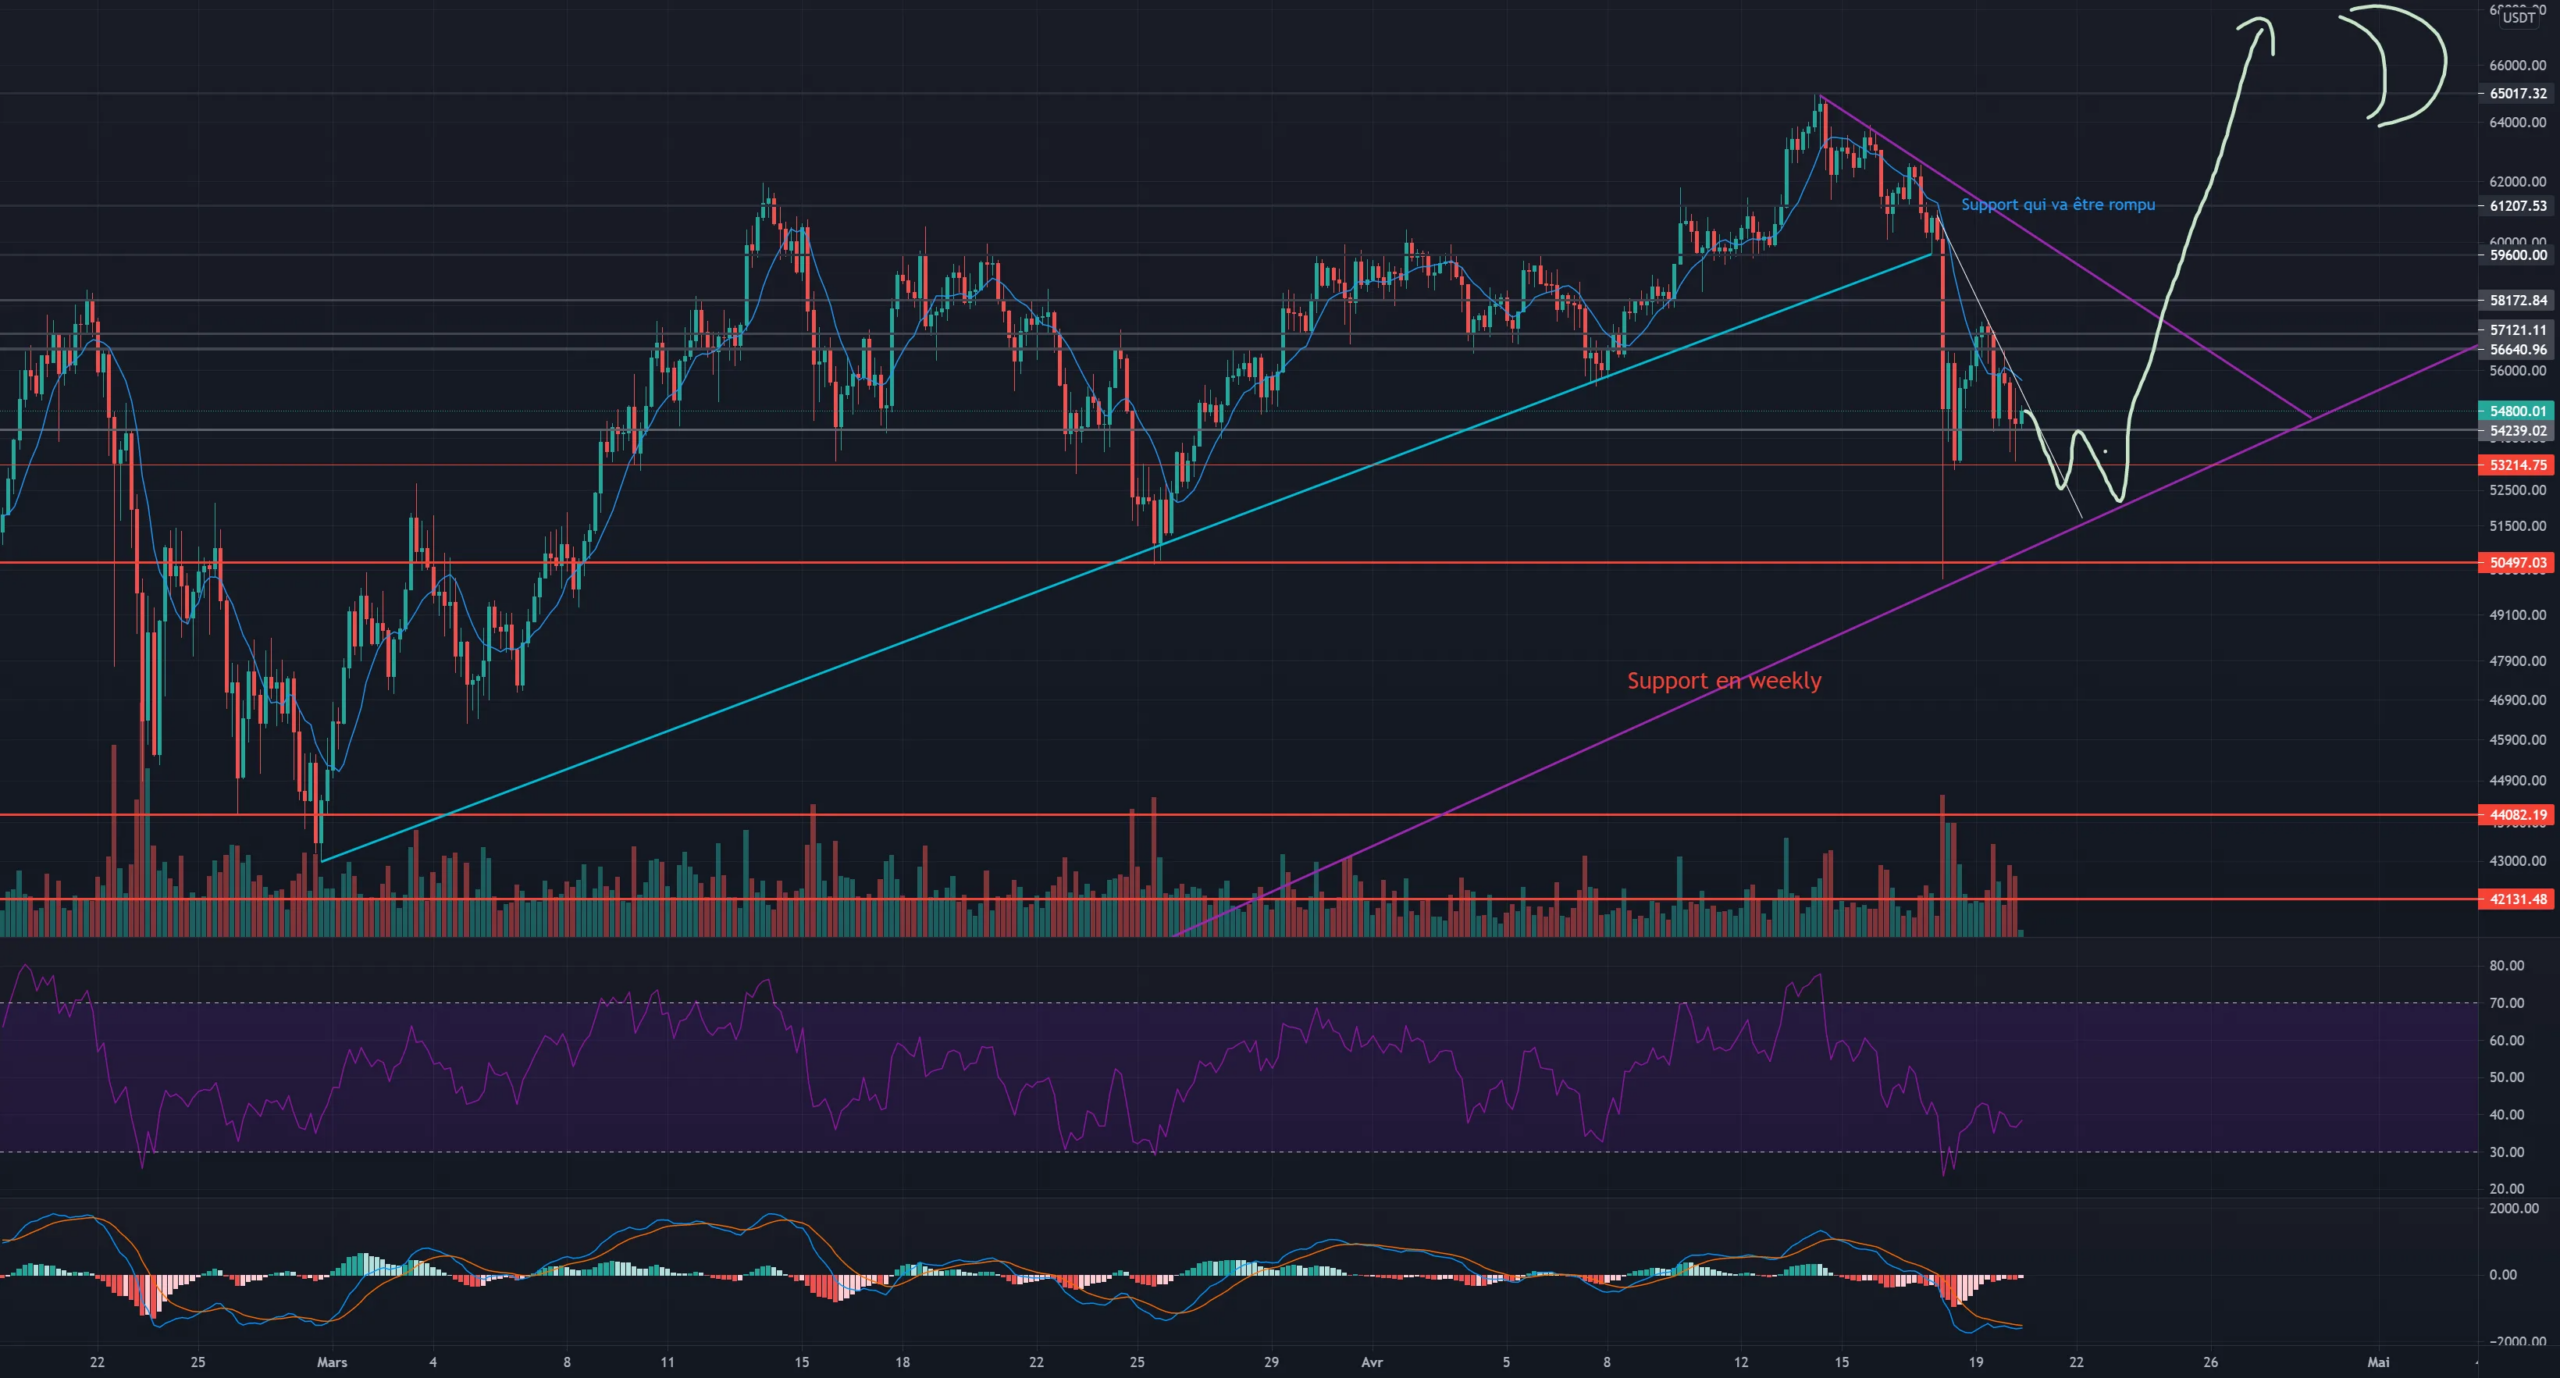Click the '11' date label on the time axis
The height and width of the screenshot is (1378, 2560).
(667, 1362)
